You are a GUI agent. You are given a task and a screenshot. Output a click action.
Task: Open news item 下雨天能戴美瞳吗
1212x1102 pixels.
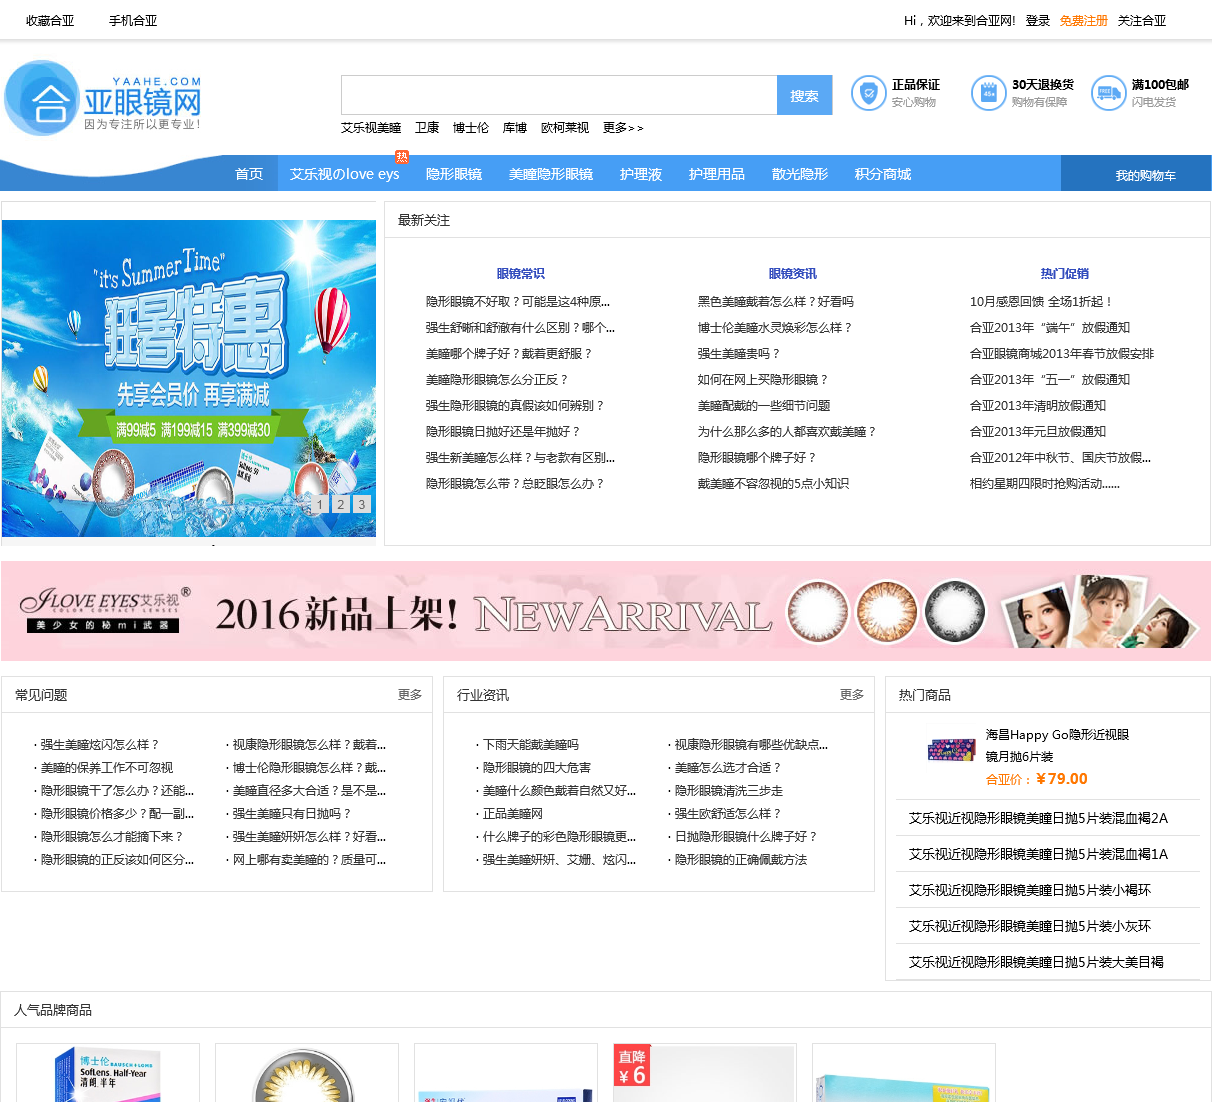point(531,745)
